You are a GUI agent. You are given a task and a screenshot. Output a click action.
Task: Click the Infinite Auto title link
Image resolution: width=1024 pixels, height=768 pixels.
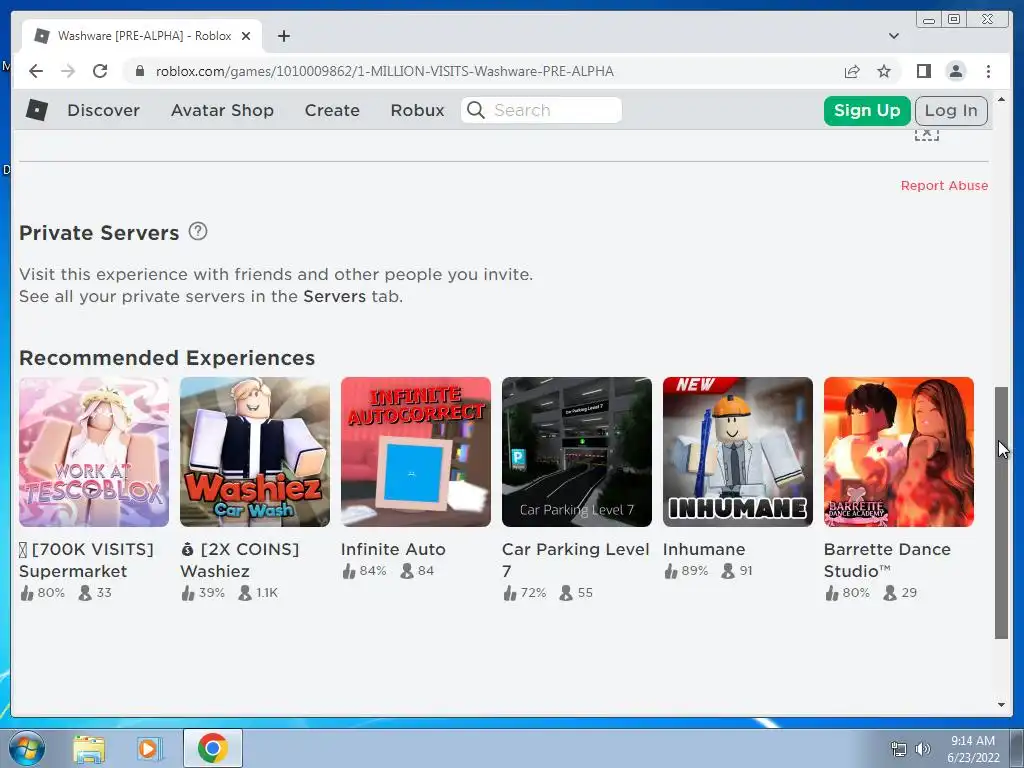click(x=393, y=549)
